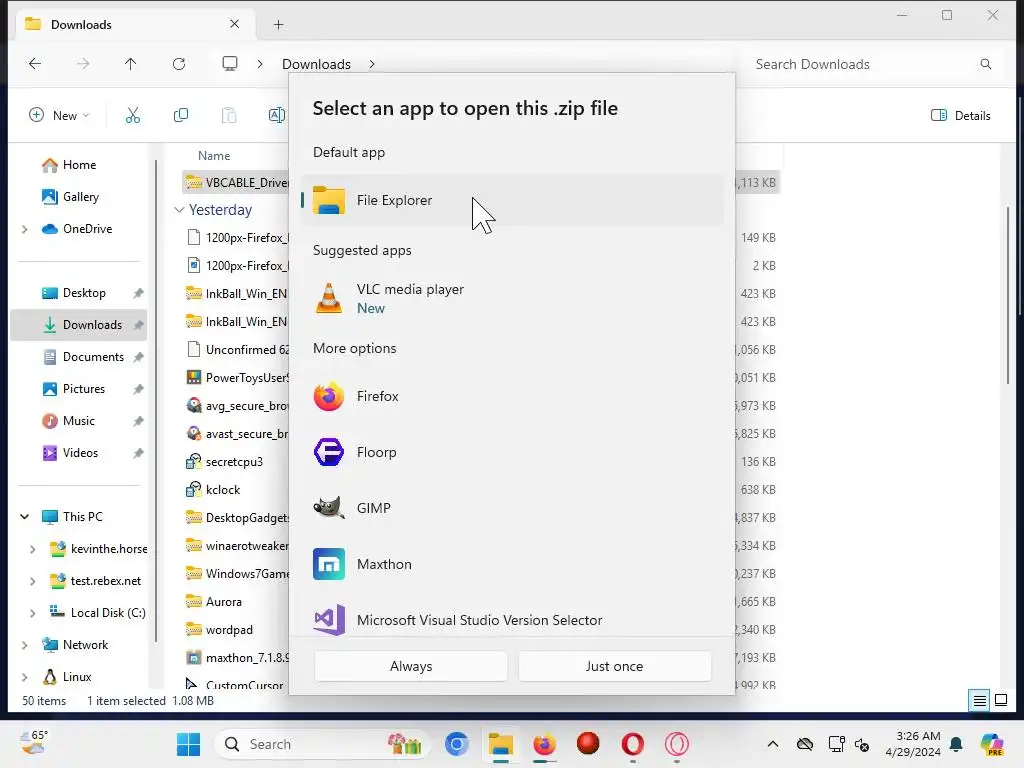Click the Copy icon in toolbar
The width and height of the screenshot is (1024, 768).
click(x=181, y=116)
